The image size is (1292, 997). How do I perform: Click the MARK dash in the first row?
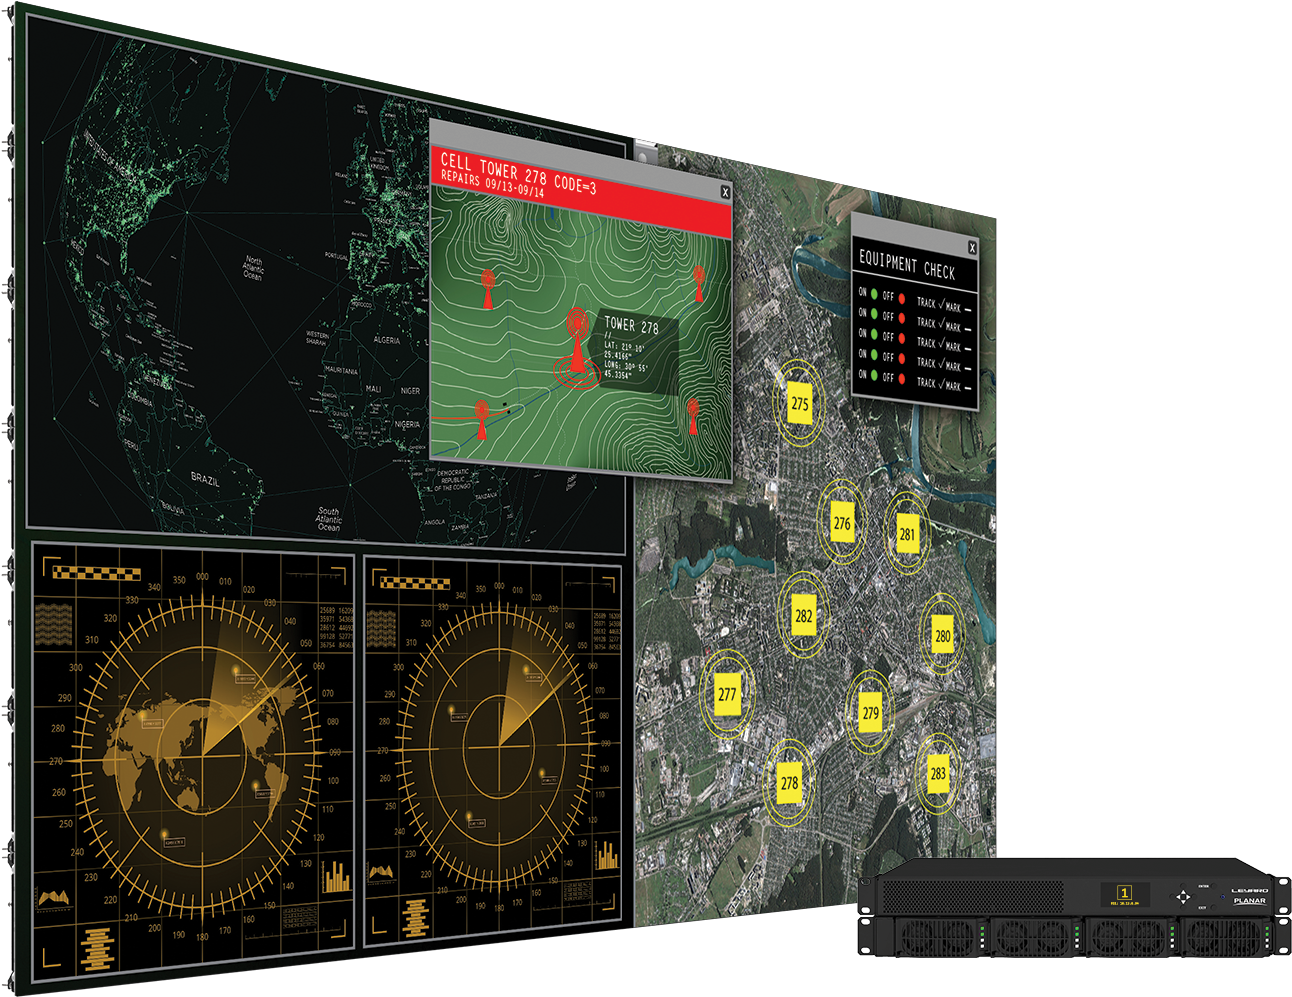click(968, 310)
